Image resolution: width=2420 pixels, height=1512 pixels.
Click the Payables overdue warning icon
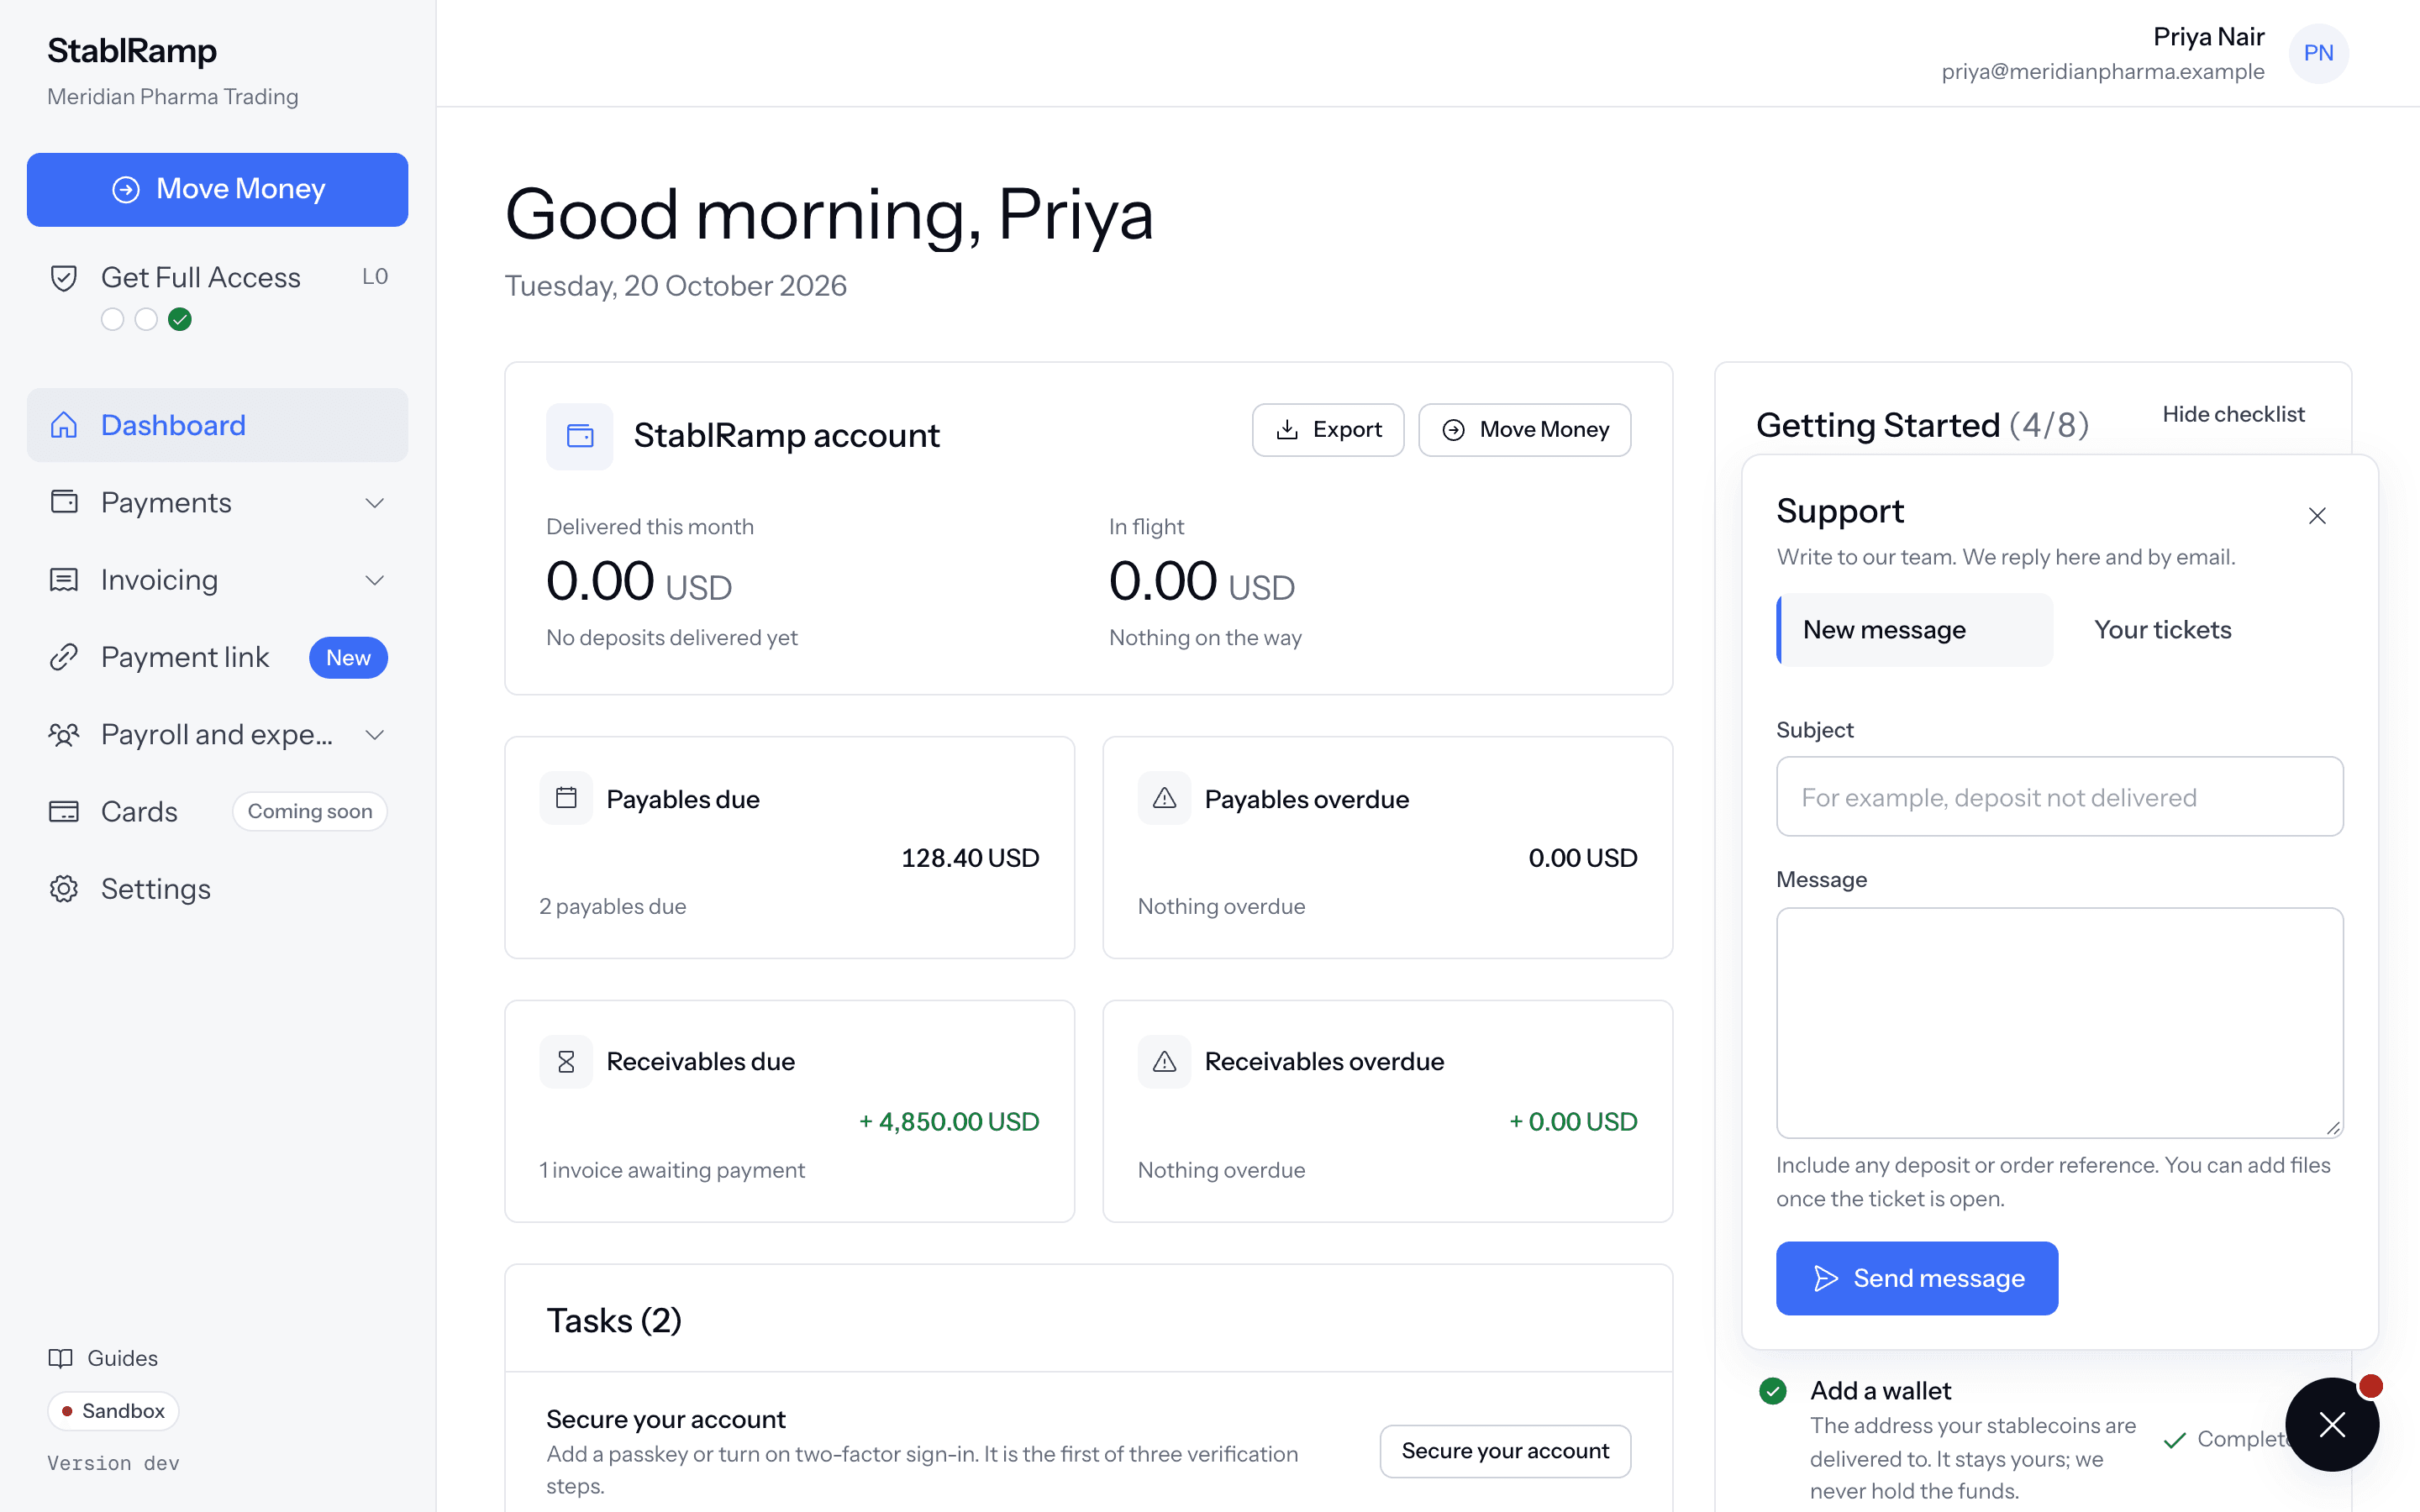pyautogui.click(x=1164, y=798)
